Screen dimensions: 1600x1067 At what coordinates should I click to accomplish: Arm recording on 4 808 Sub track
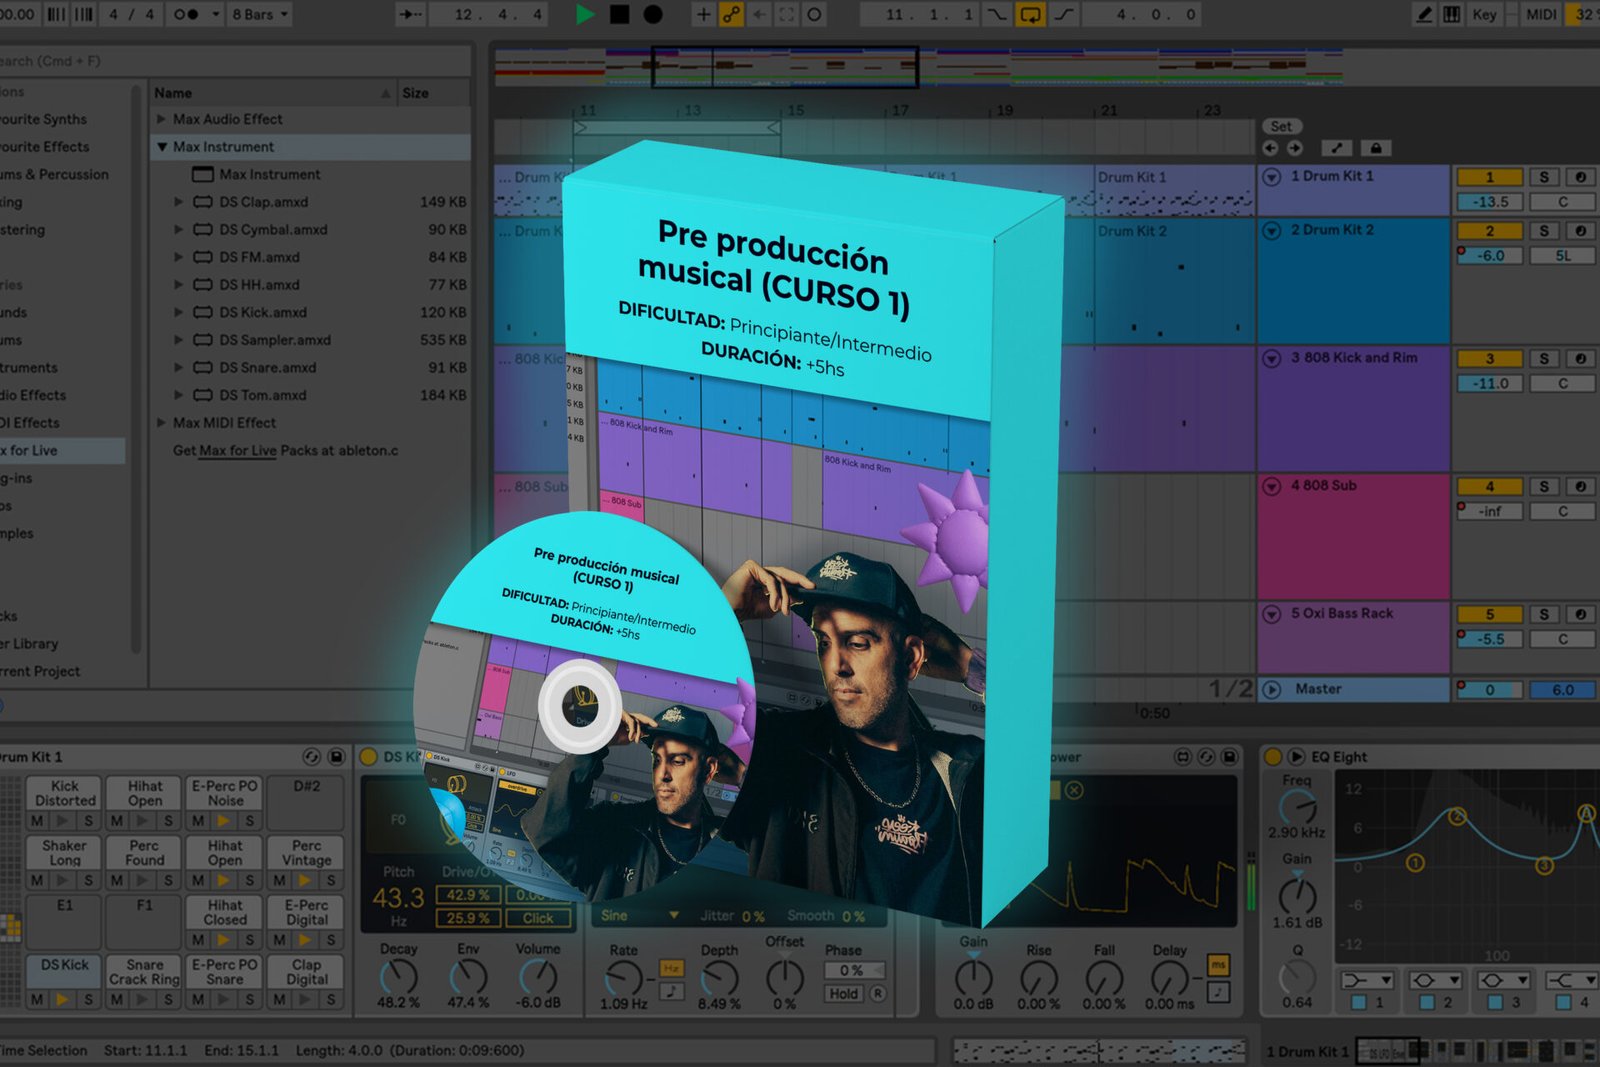[x=1580, y=487]
